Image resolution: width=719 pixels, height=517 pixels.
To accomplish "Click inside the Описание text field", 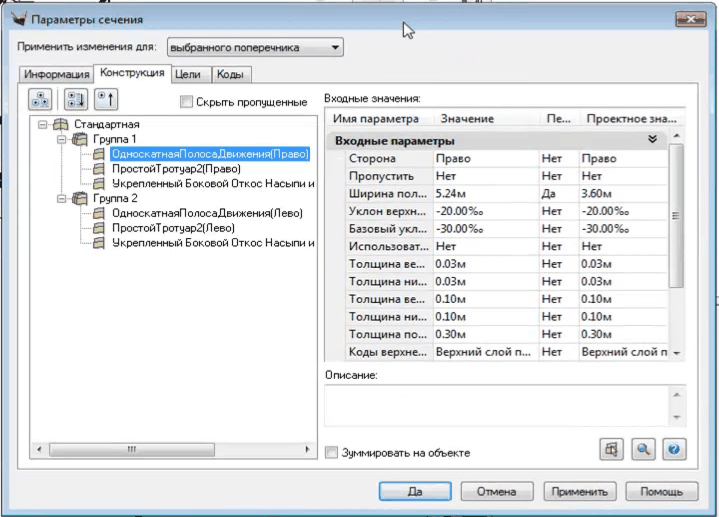I will pos(495,404).
